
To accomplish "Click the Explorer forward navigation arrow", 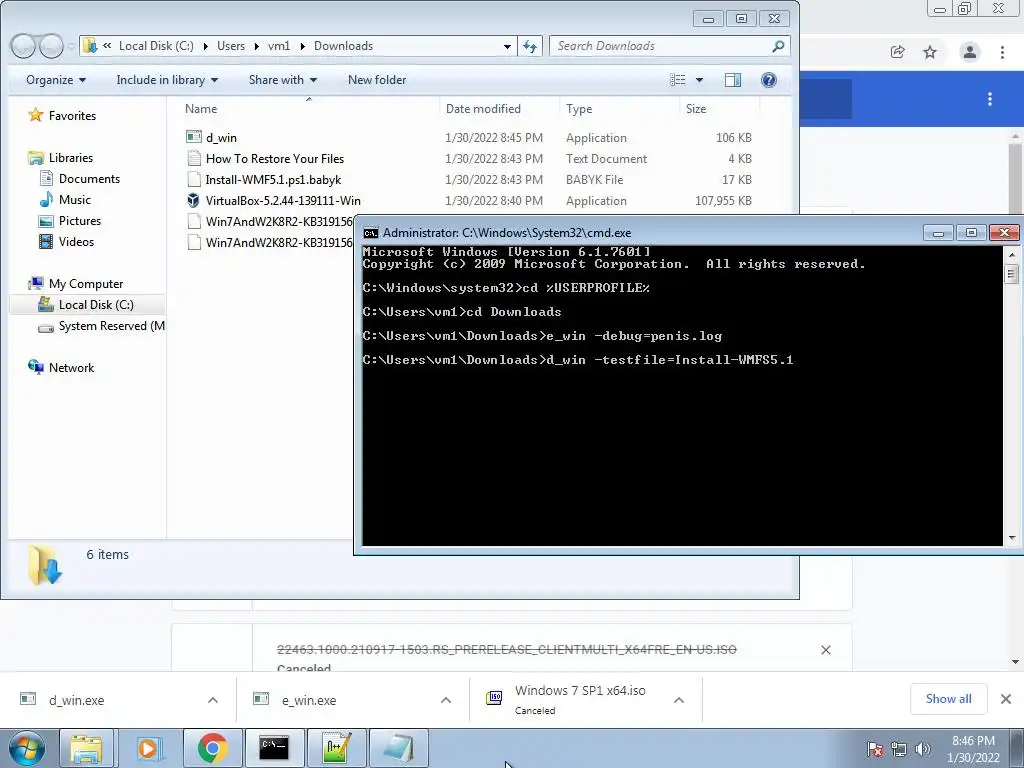I will (50, 46).
